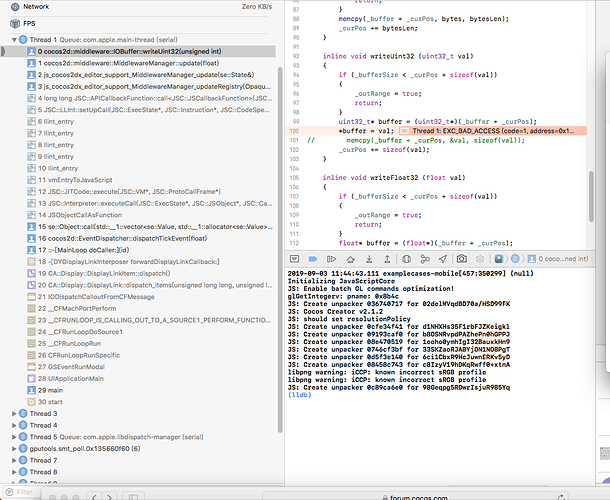This screenshot has height=500, width=610.
Task: Click Safari's forward navigation button
Action: pos(110,496)
